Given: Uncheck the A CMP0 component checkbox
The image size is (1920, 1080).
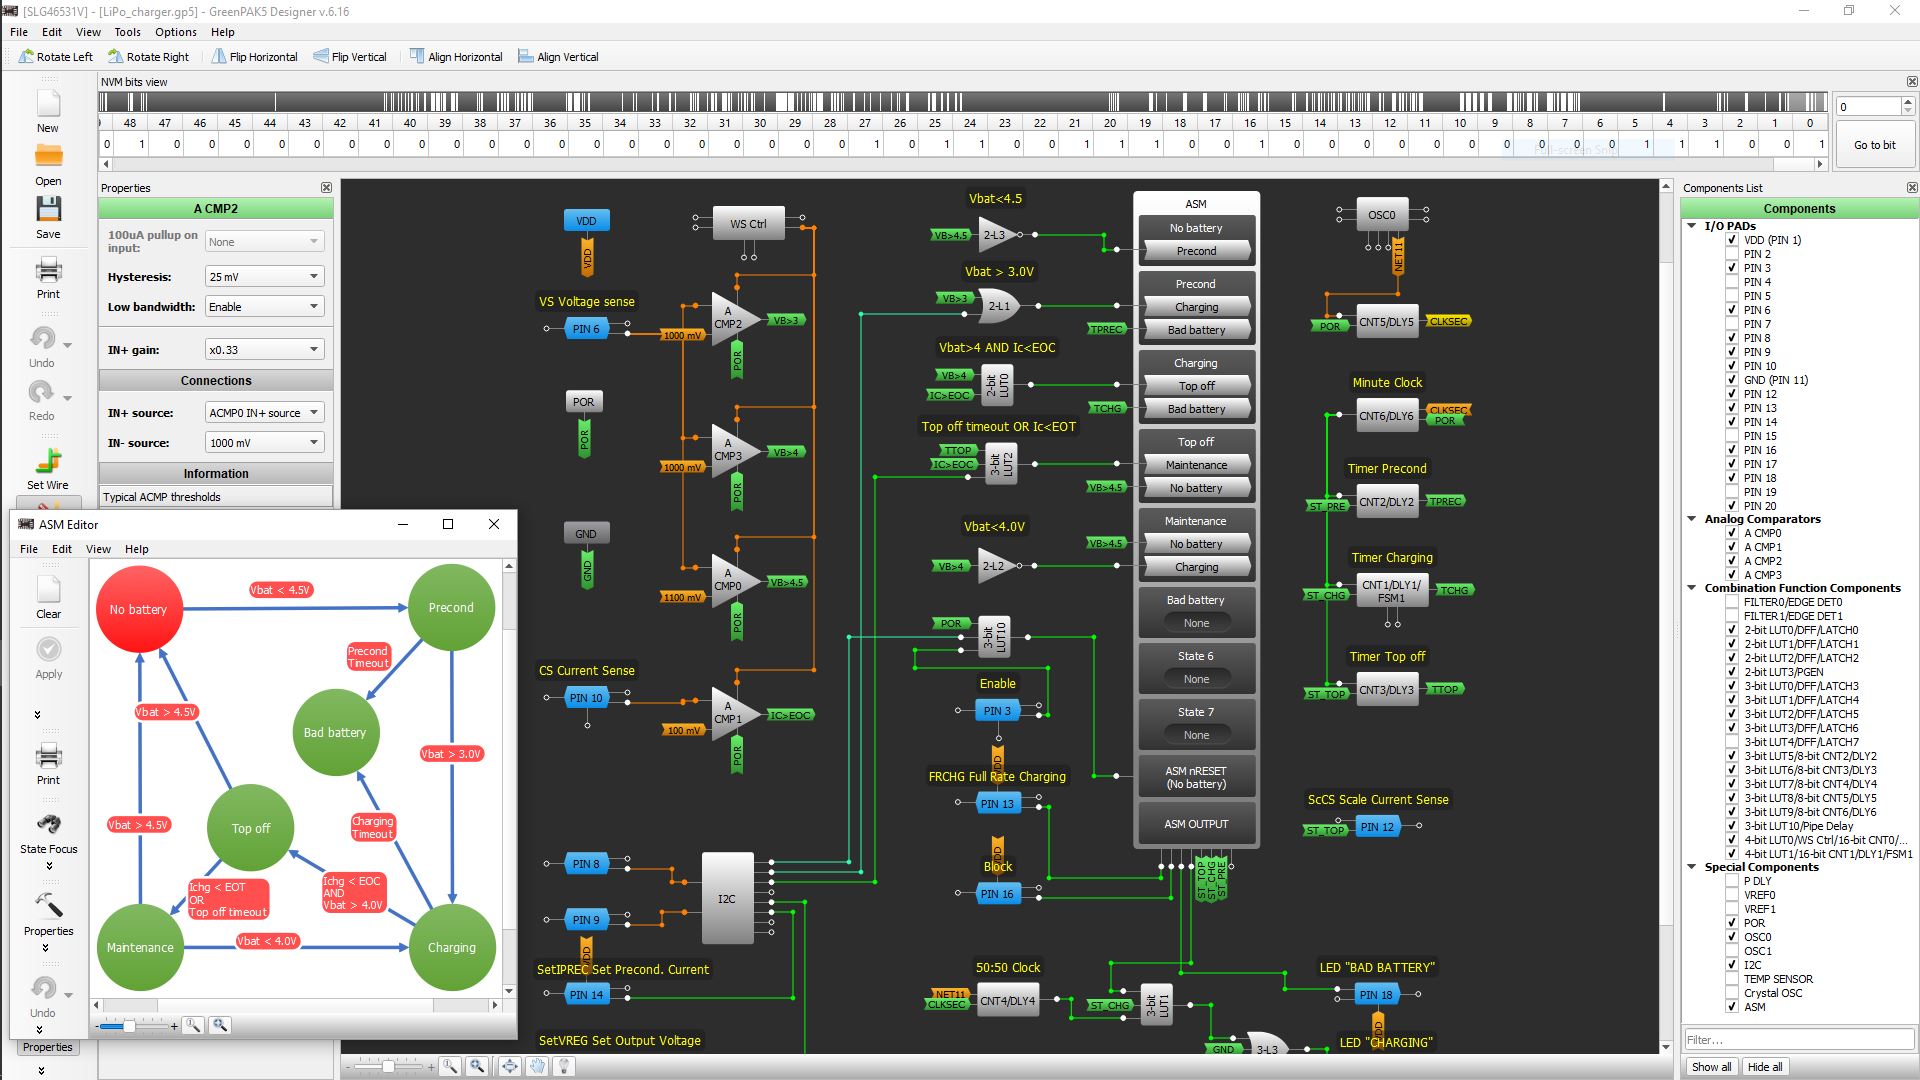Looking at the screenshot, I should click(1732, 533).
